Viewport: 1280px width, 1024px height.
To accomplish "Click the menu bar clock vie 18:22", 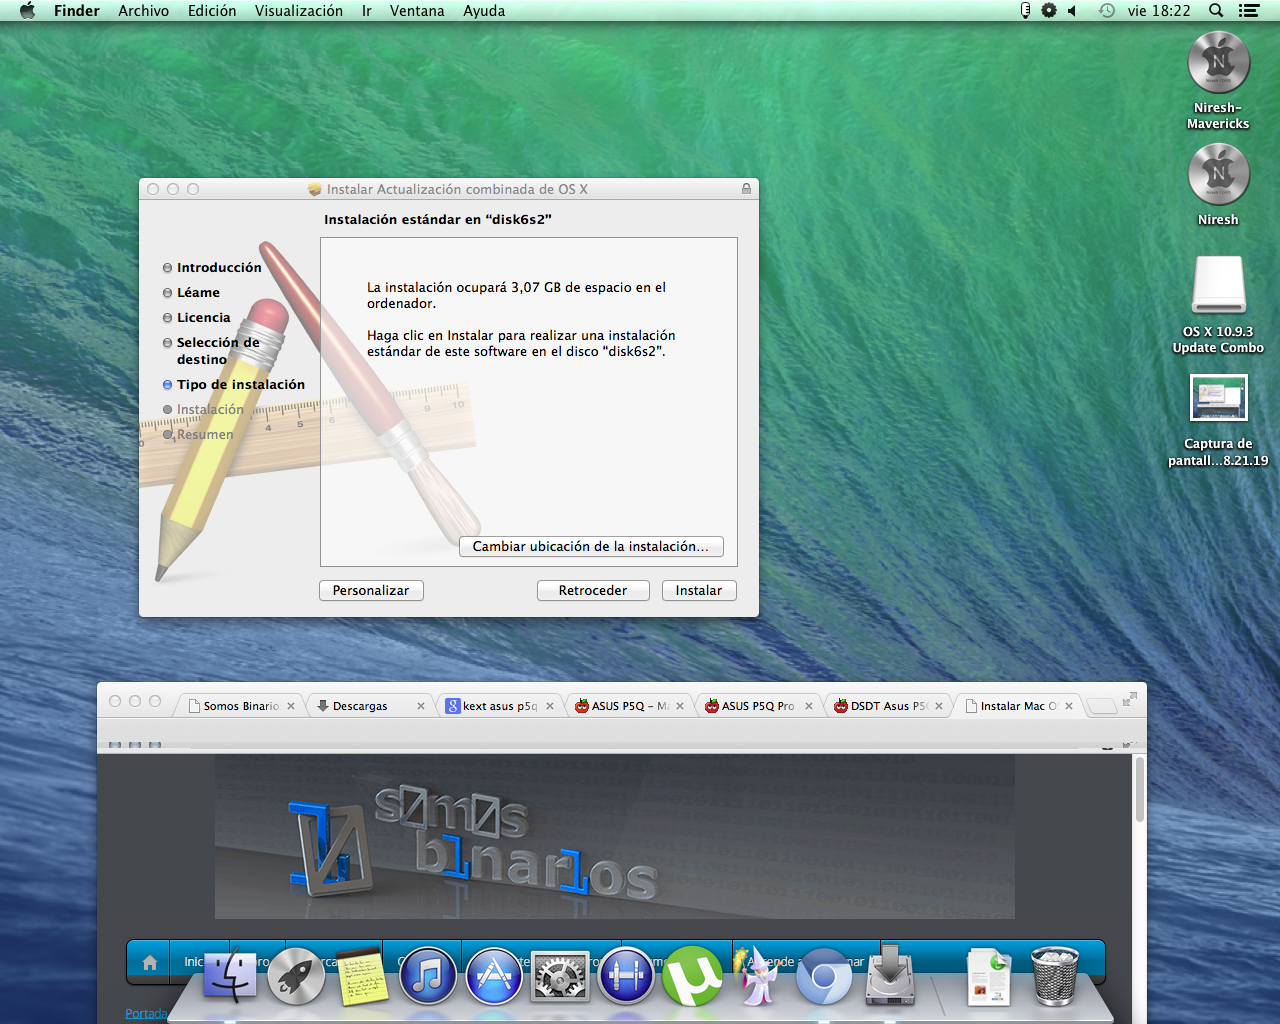I will tap(1159, 11).
